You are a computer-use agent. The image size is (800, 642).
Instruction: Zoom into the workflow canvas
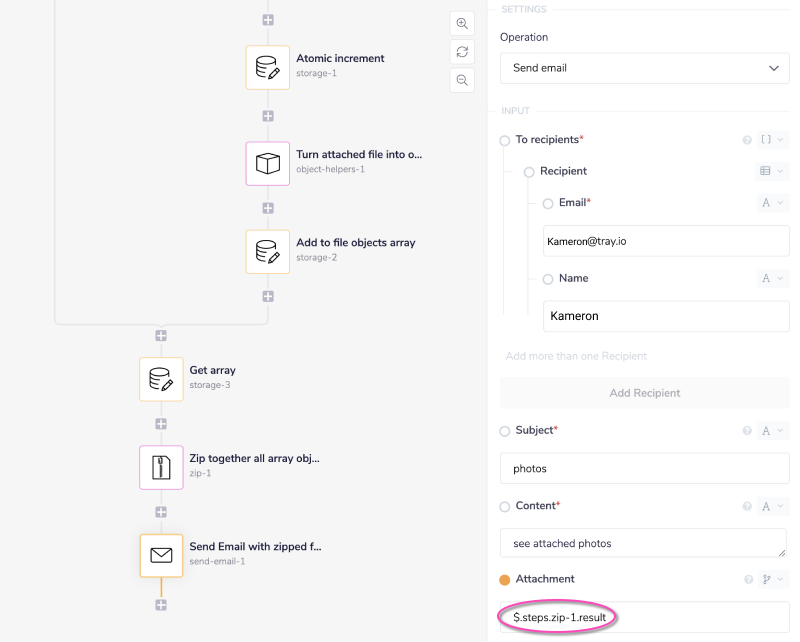(x=462, y=23)
